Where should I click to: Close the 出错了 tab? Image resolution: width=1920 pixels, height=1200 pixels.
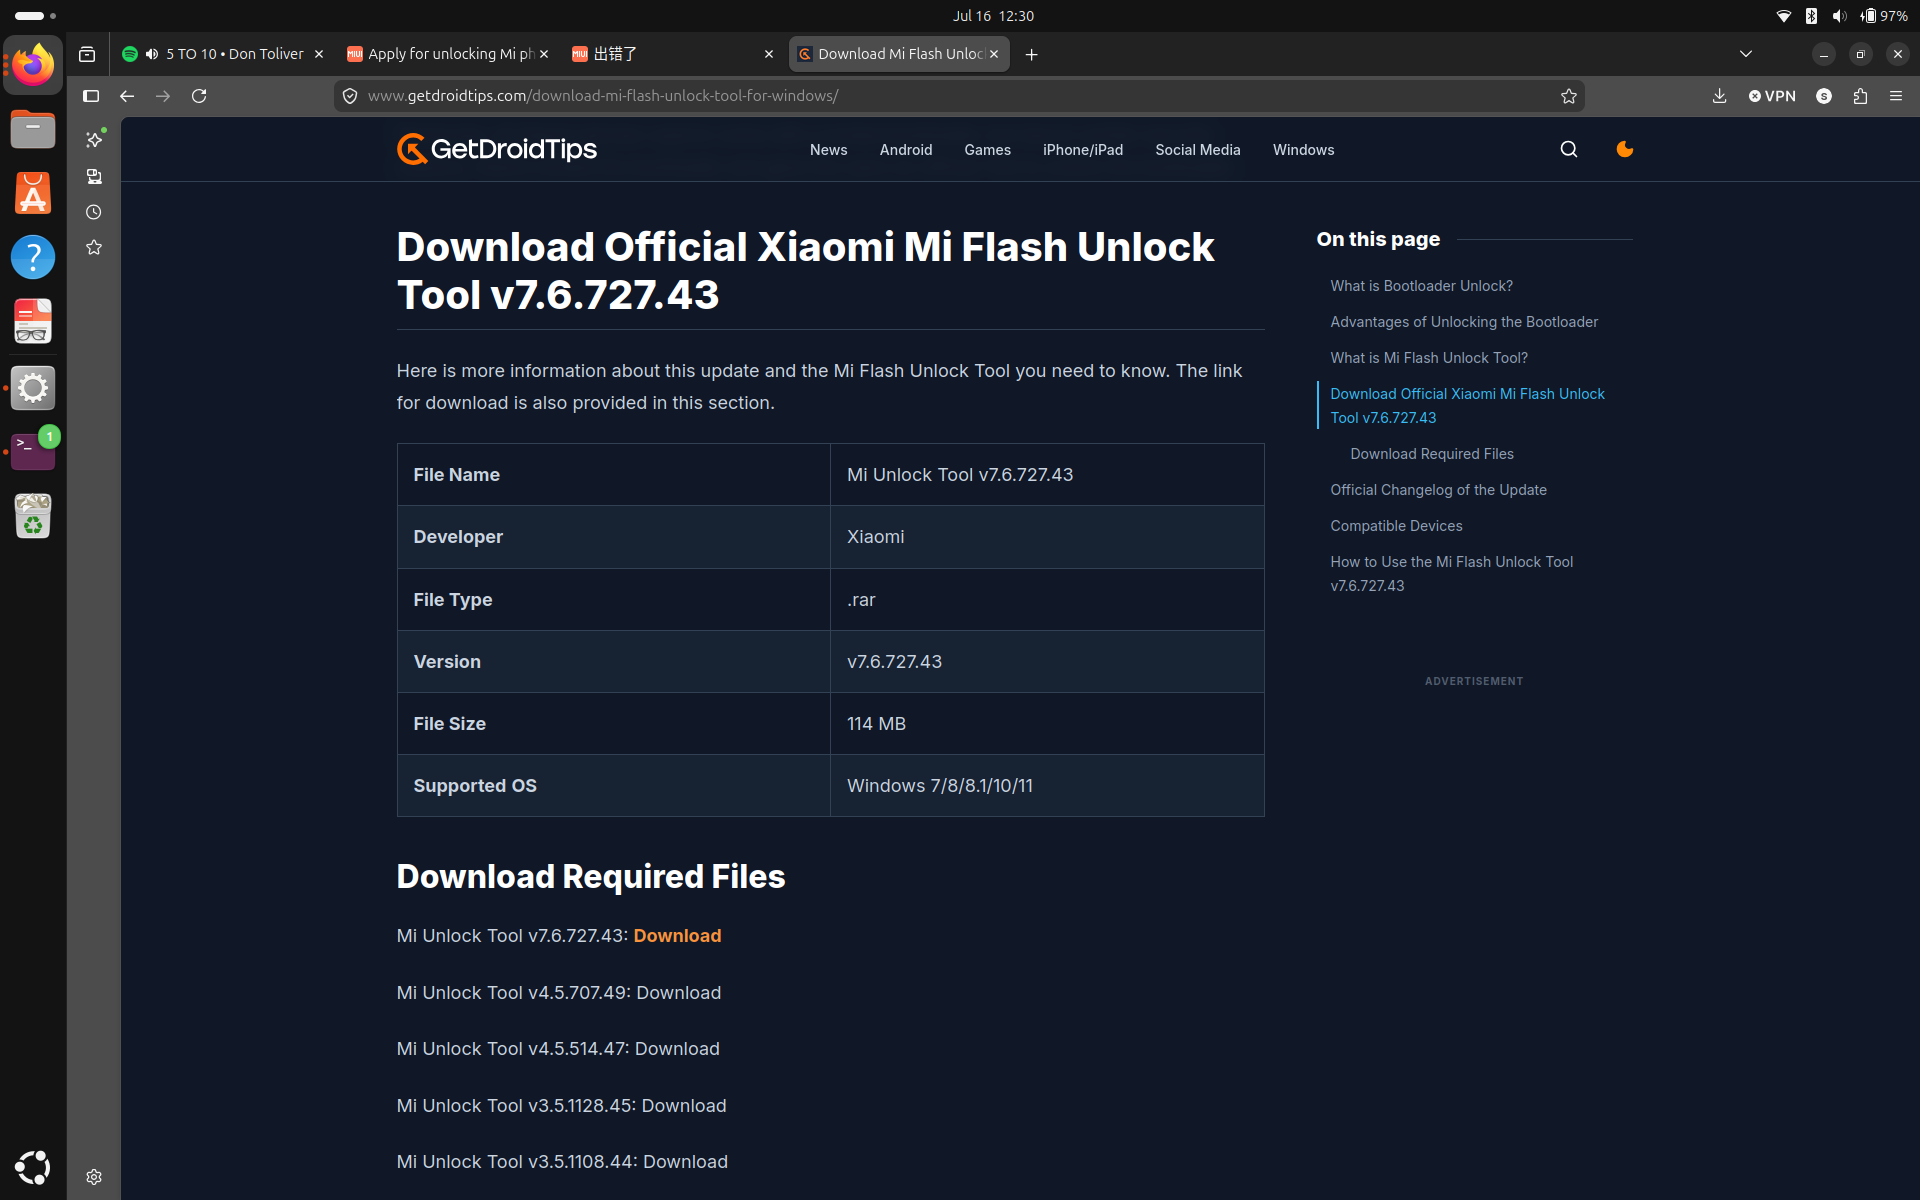(x=769, y=54)
